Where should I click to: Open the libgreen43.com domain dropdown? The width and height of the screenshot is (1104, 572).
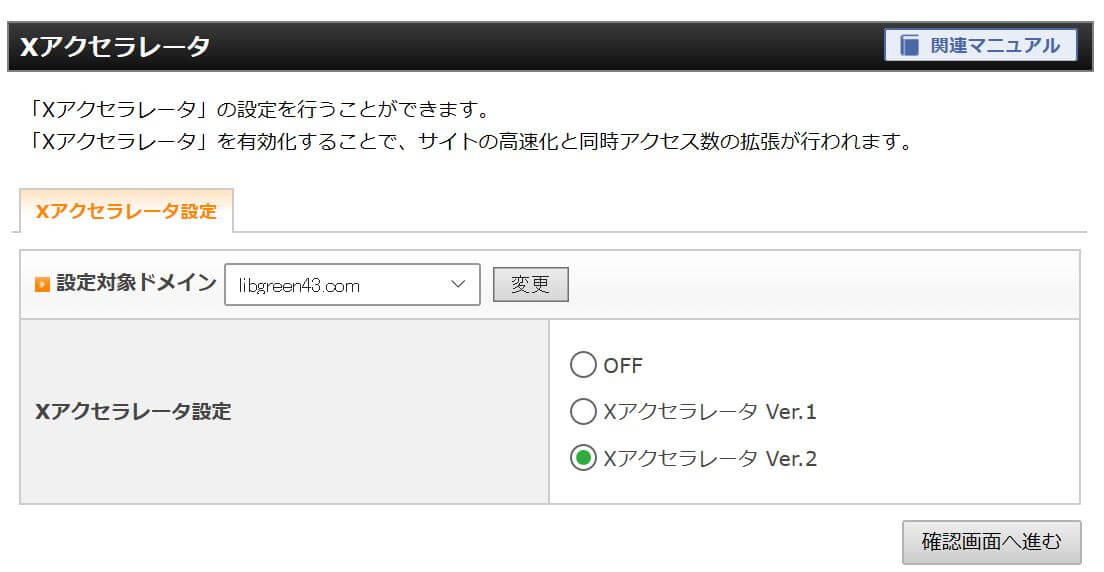[x=352, y=285]
